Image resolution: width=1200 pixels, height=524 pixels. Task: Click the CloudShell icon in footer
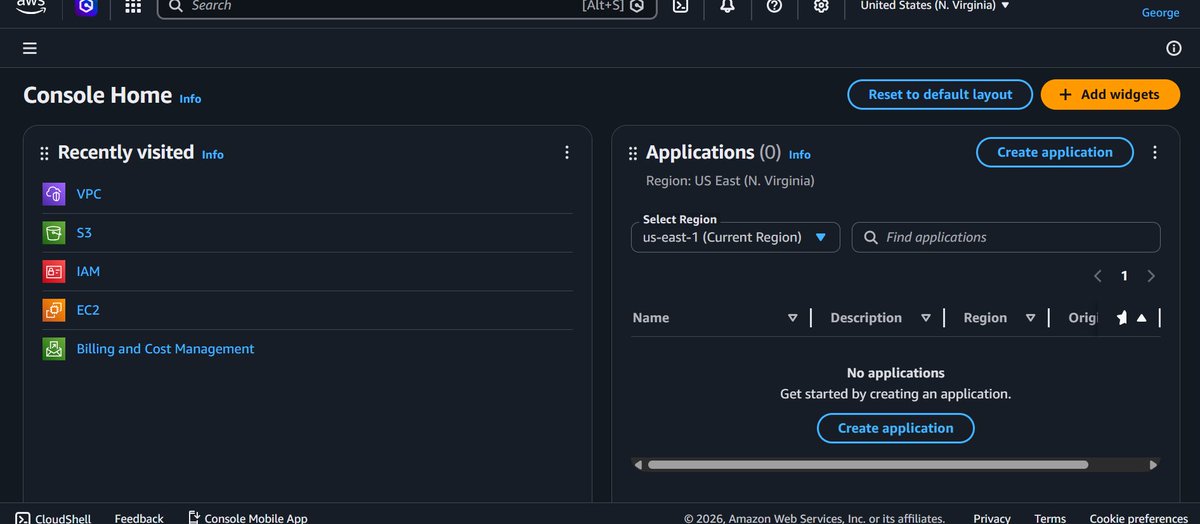[22, 518]
